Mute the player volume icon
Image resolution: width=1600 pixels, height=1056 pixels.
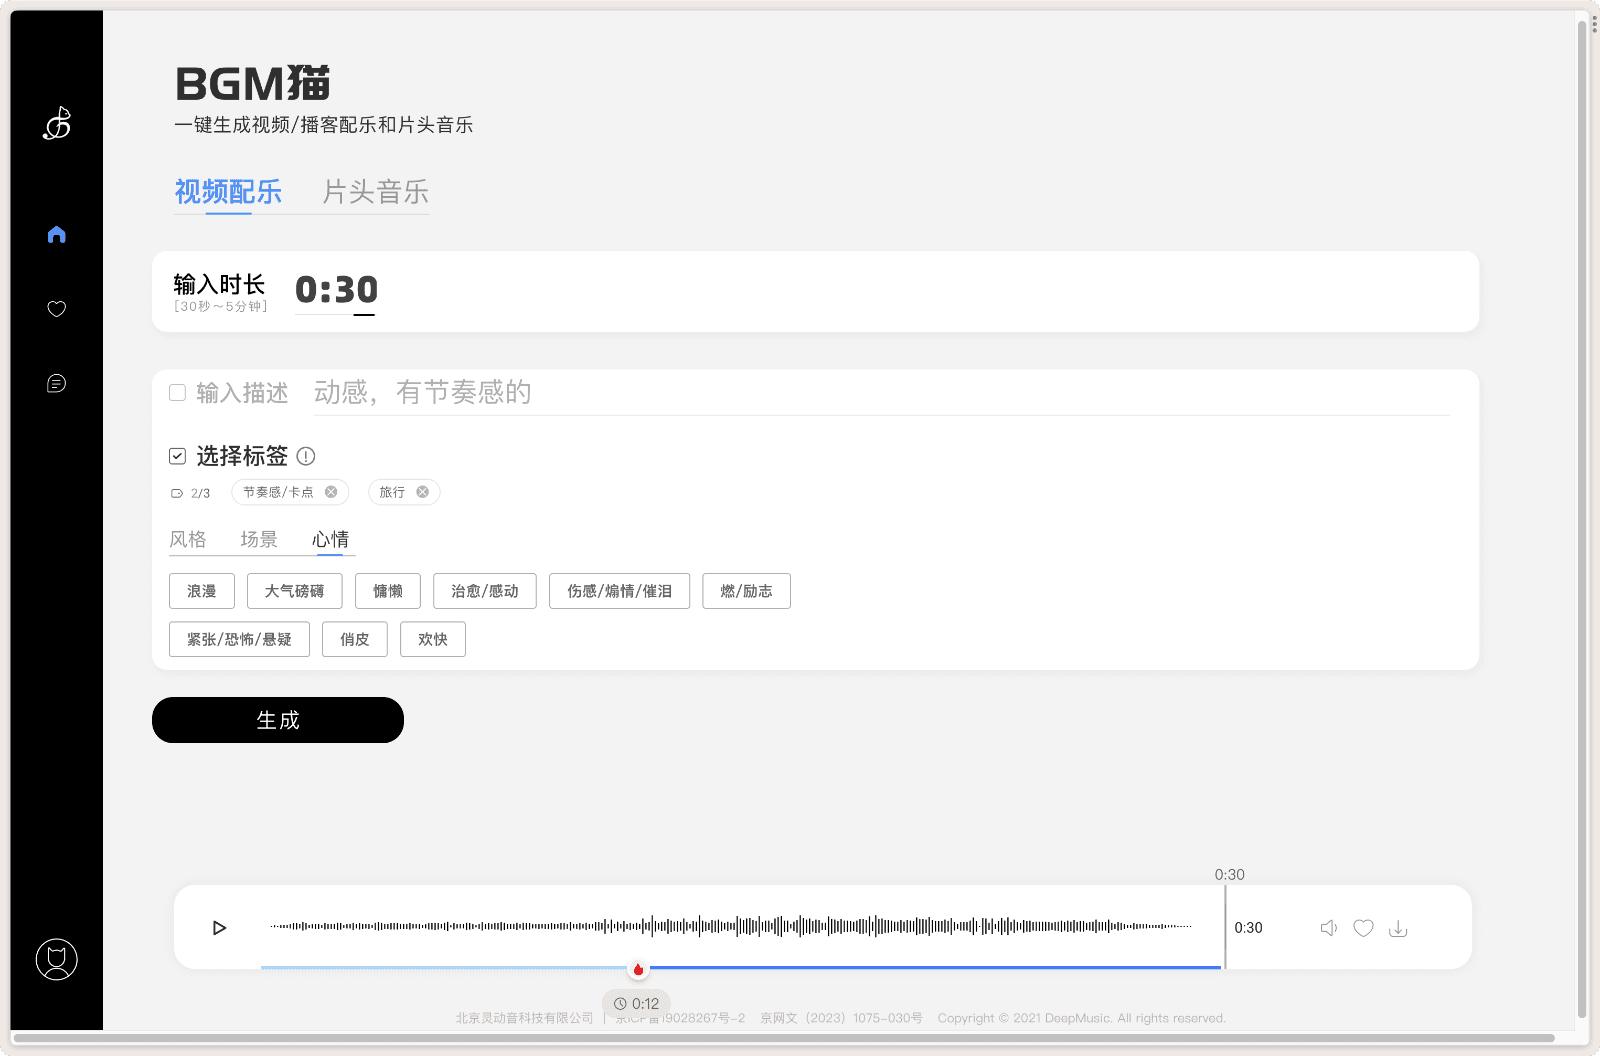[x=1329, y=928]
